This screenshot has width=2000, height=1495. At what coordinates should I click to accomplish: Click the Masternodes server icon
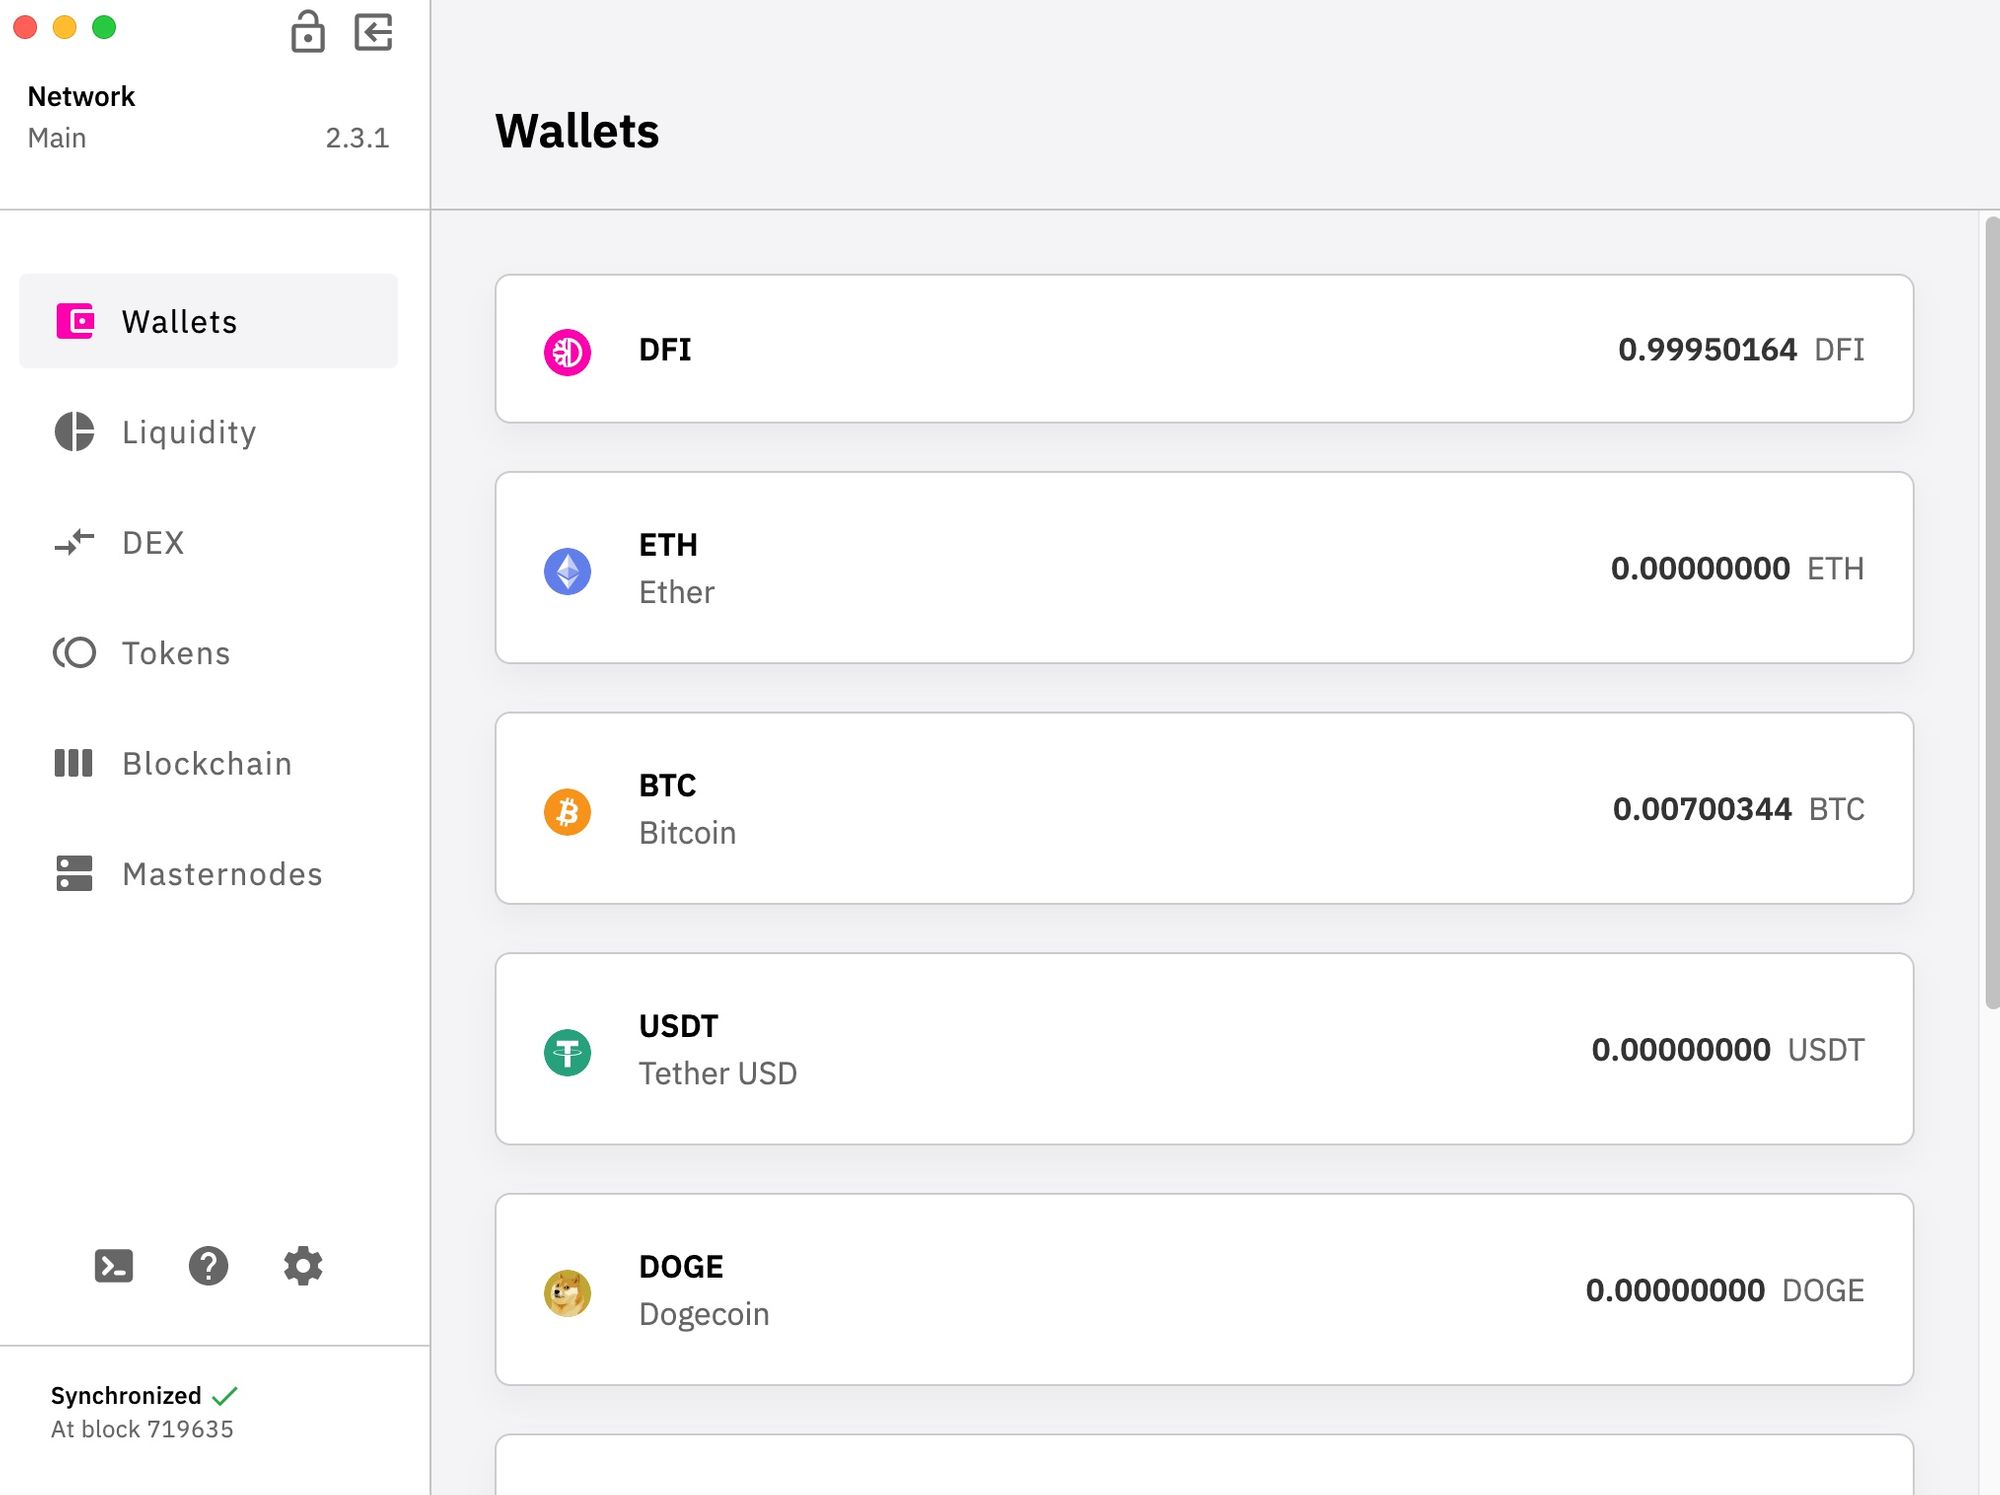click(74, 873)
